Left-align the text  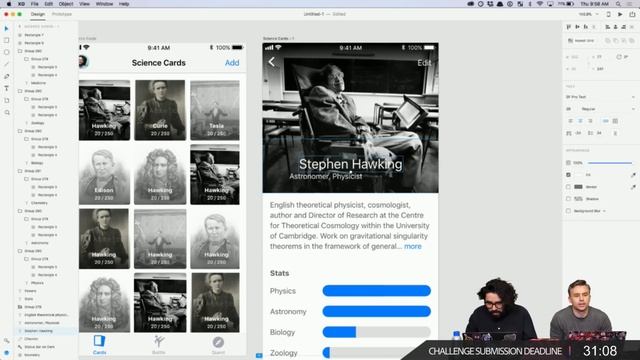(x=570, y=121)
